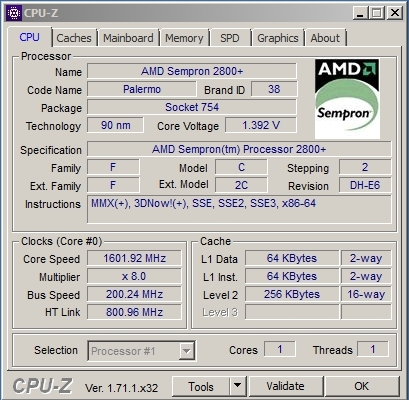Viewport: 409px width, 400px height.
Task: Click the Threads value '1'
Action: coord(373,349)
